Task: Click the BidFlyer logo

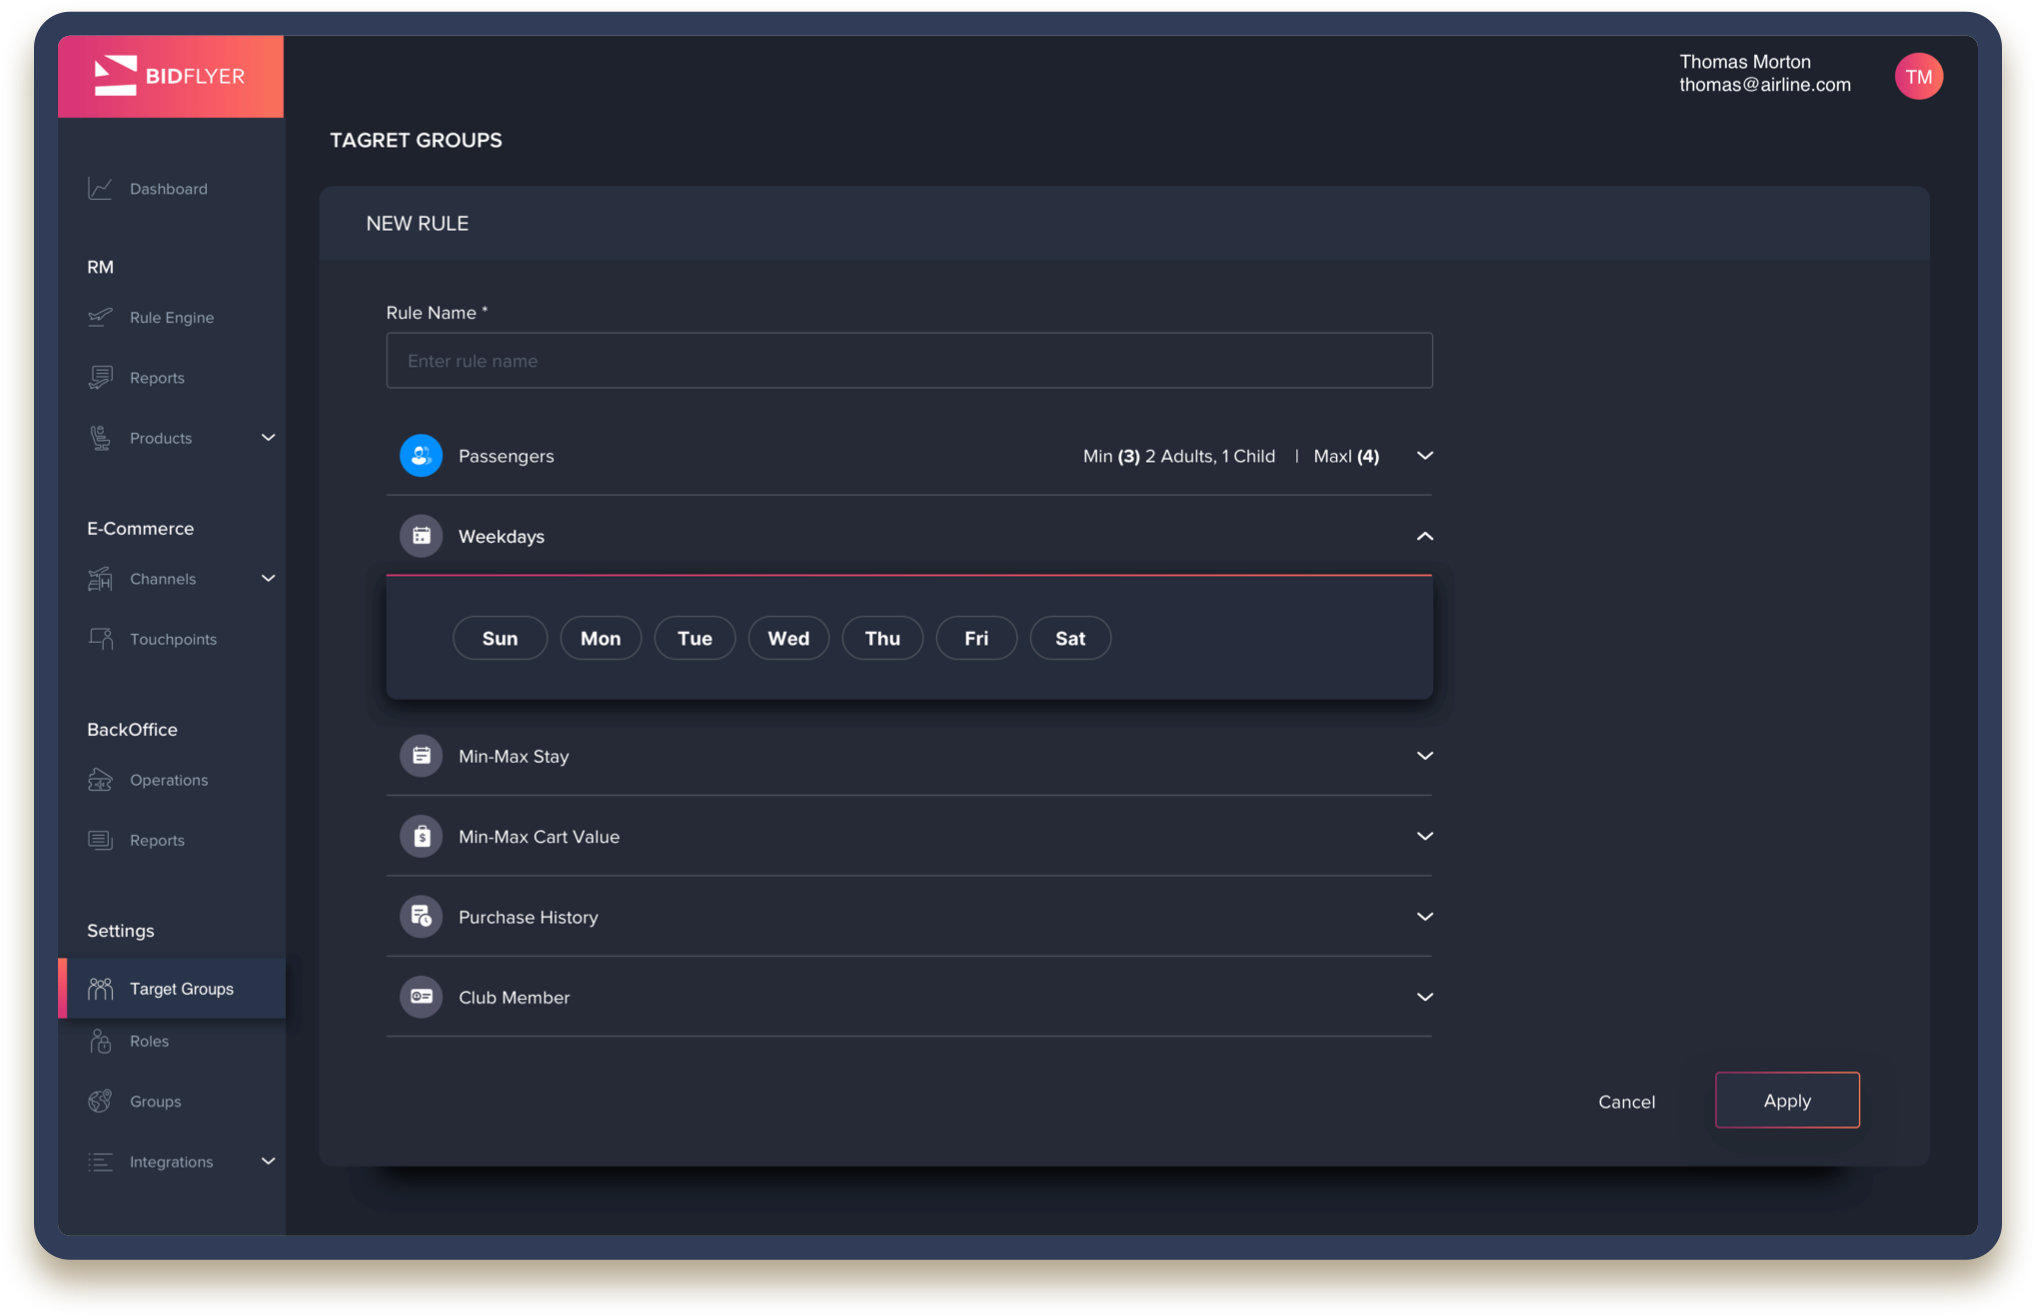Action: point(170,76)
